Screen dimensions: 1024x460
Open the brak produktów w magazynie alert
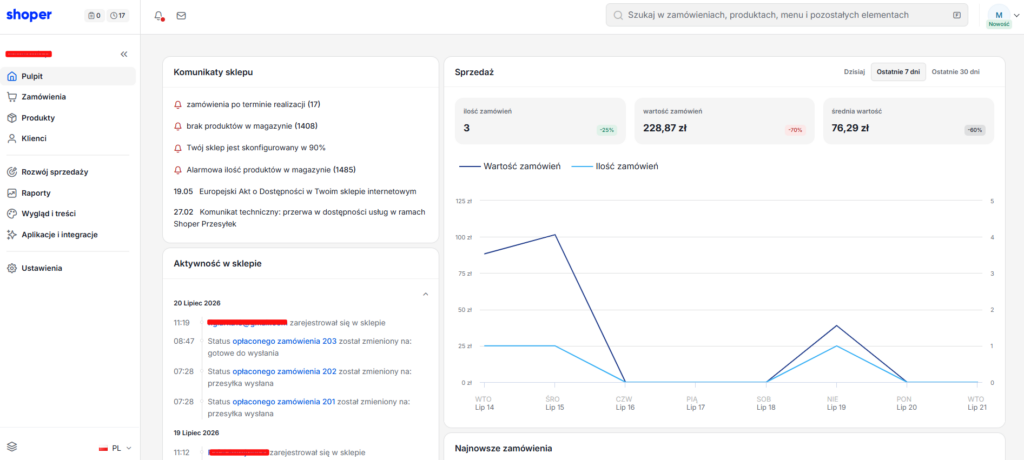point(246,126)
